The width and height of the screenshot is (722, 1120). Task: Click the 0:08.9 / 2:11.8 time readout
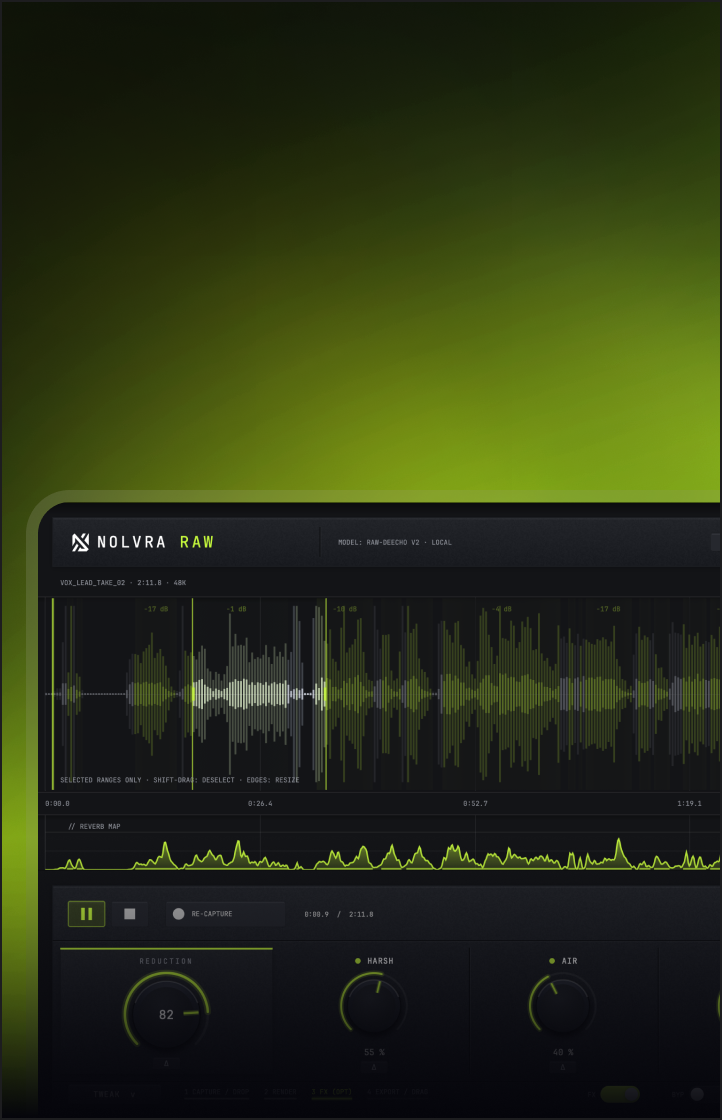click(339, 914)
